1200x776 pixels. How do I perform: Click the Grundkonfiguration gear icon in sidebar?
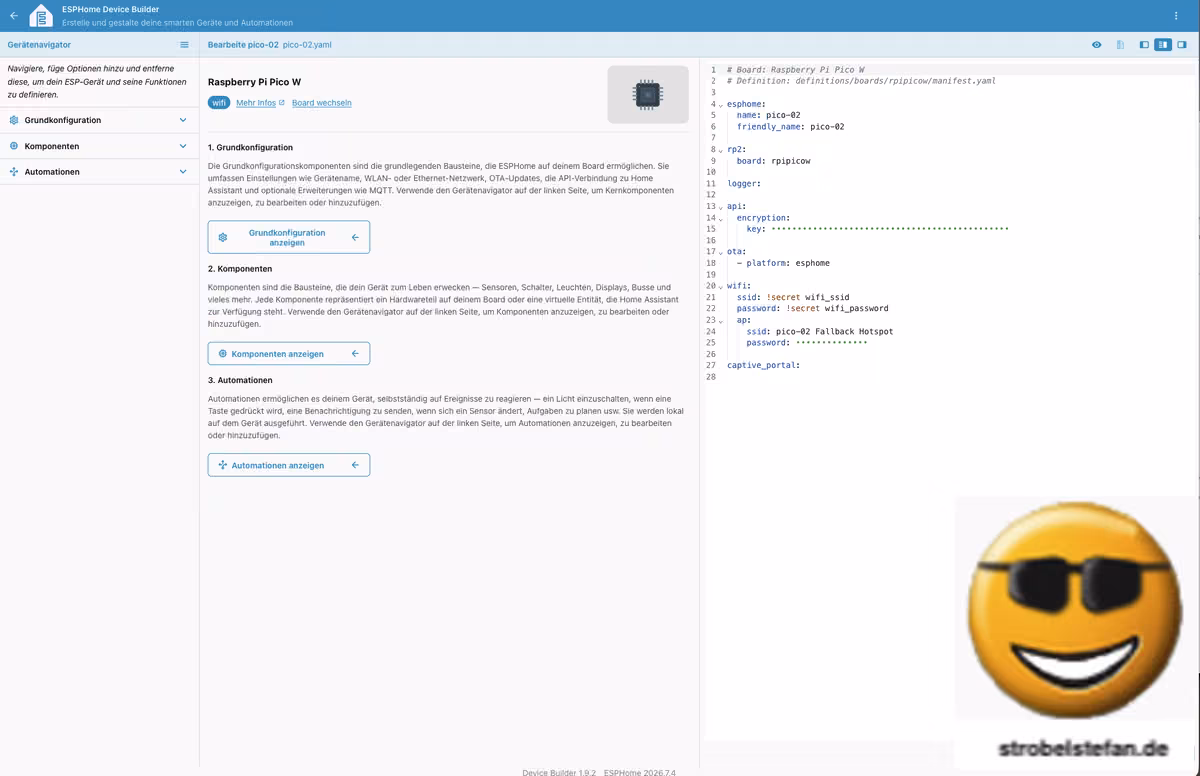(x=14, y=120)
